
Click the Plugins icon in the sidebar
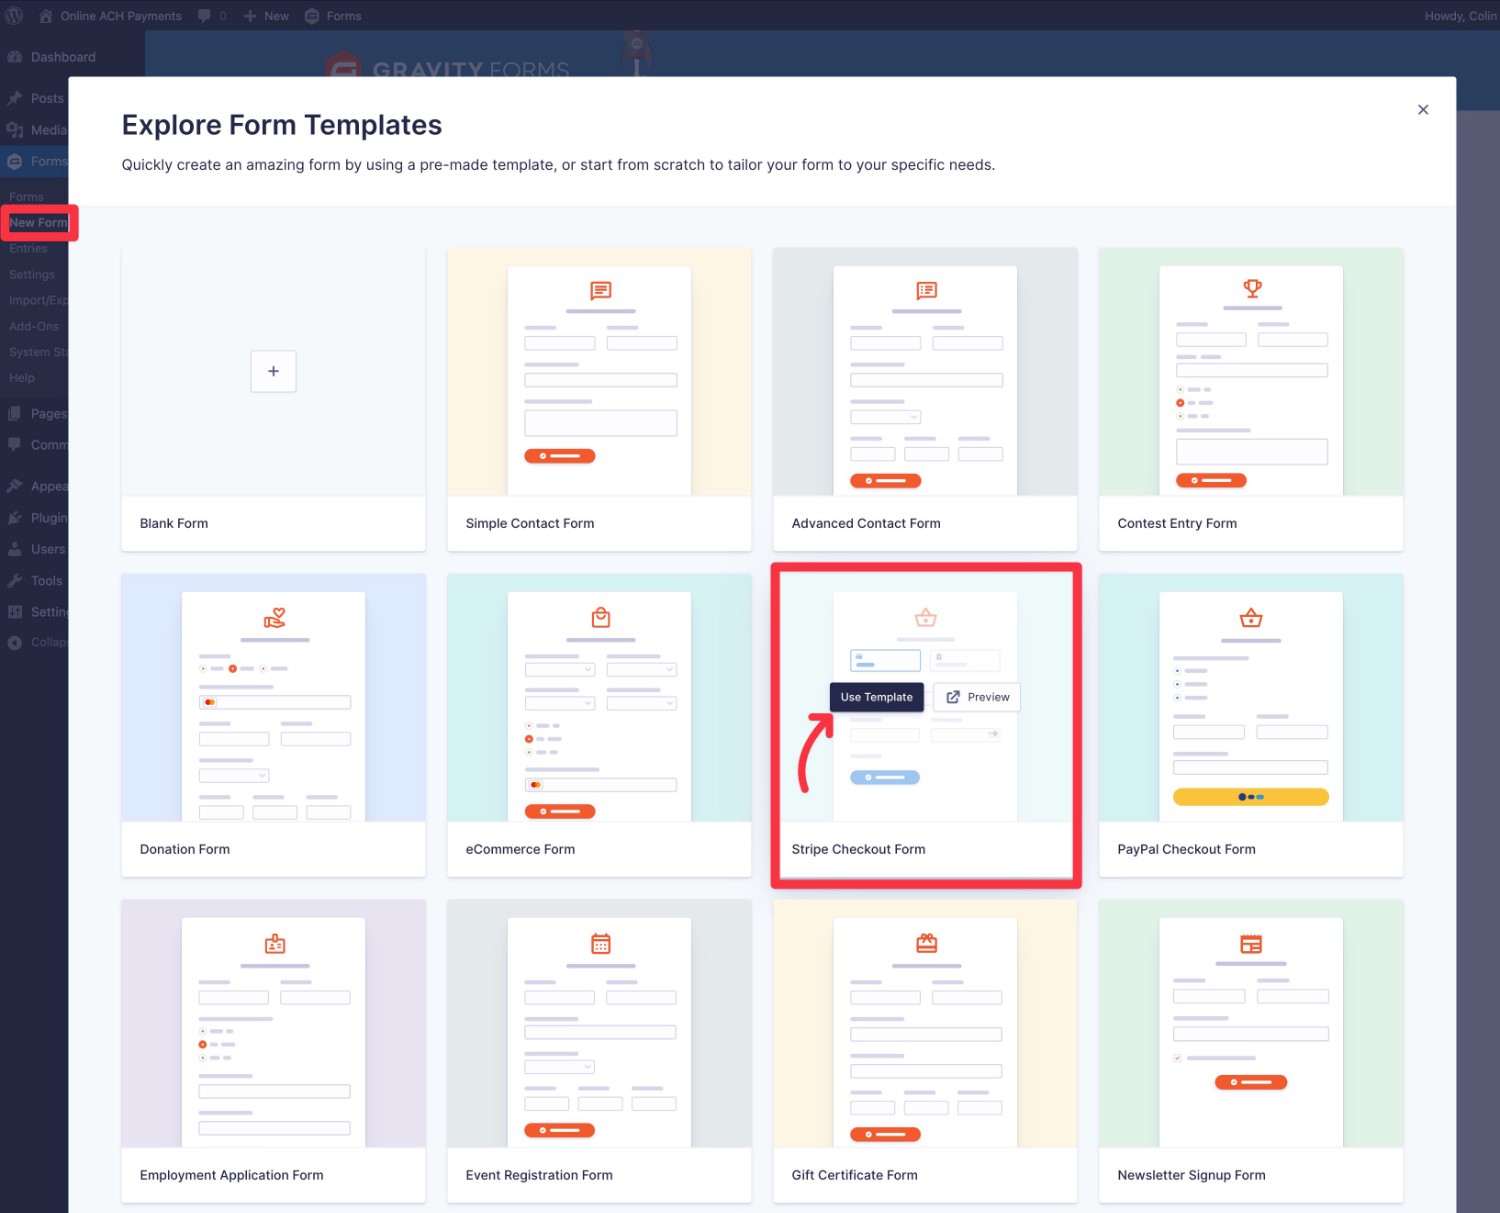click(14, 518)
